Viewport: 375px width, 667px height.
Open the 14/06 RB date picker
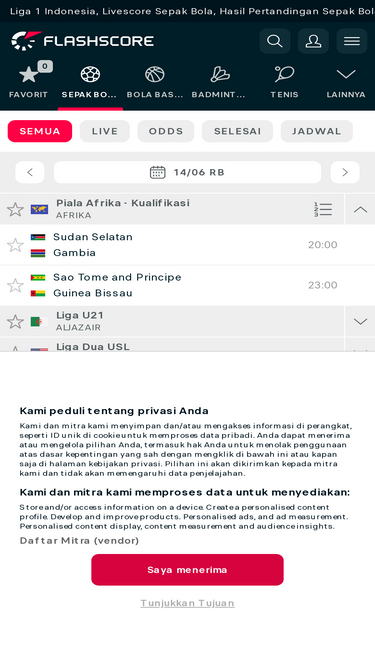click(x=188, y=172)
